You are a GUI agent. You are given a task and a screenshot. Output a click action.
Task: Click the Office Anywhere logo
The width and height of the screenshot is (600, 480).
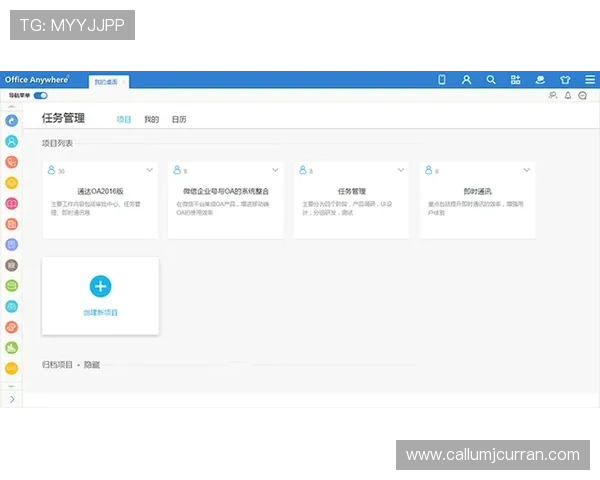click(x=37, y=80)
